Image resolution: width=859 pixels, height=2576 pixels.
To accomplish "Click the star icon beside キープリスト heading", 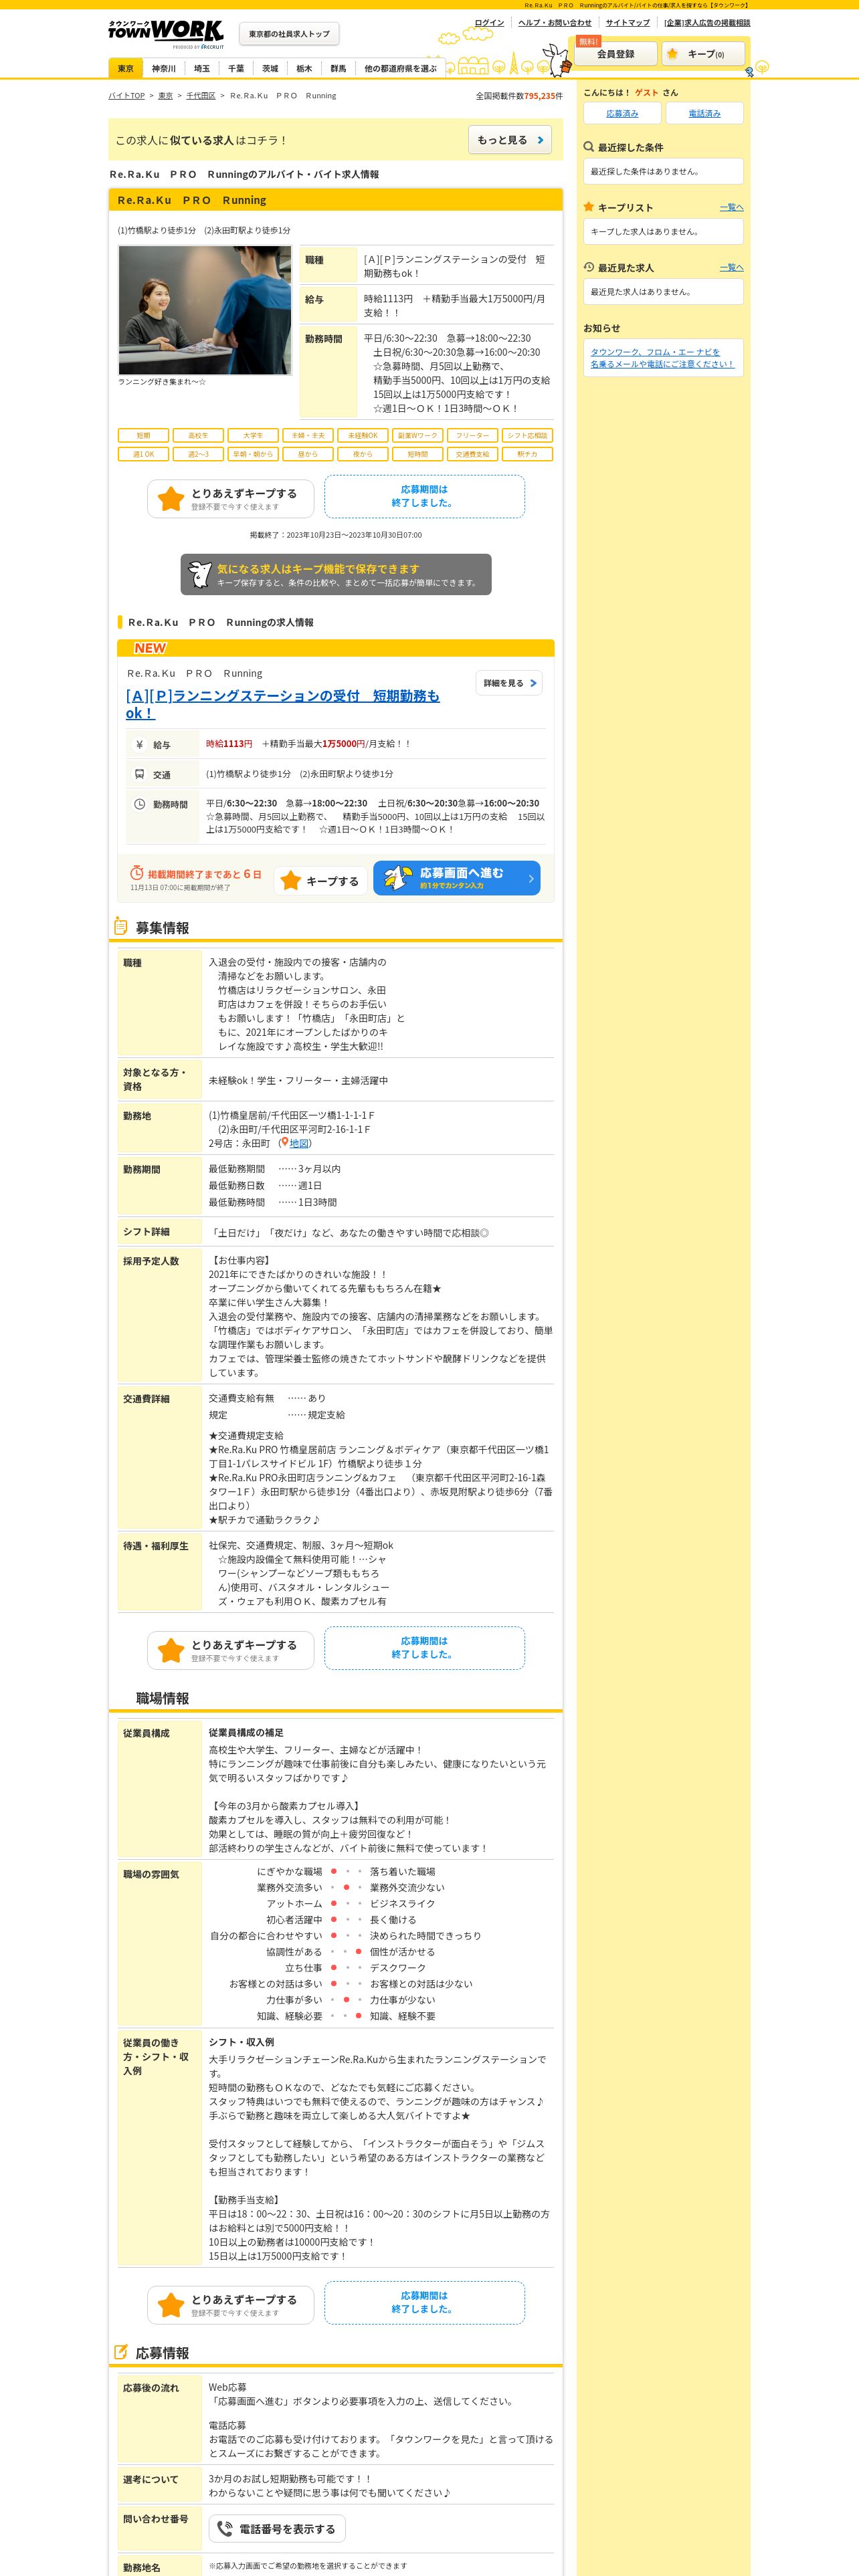I will pos(589,207).
